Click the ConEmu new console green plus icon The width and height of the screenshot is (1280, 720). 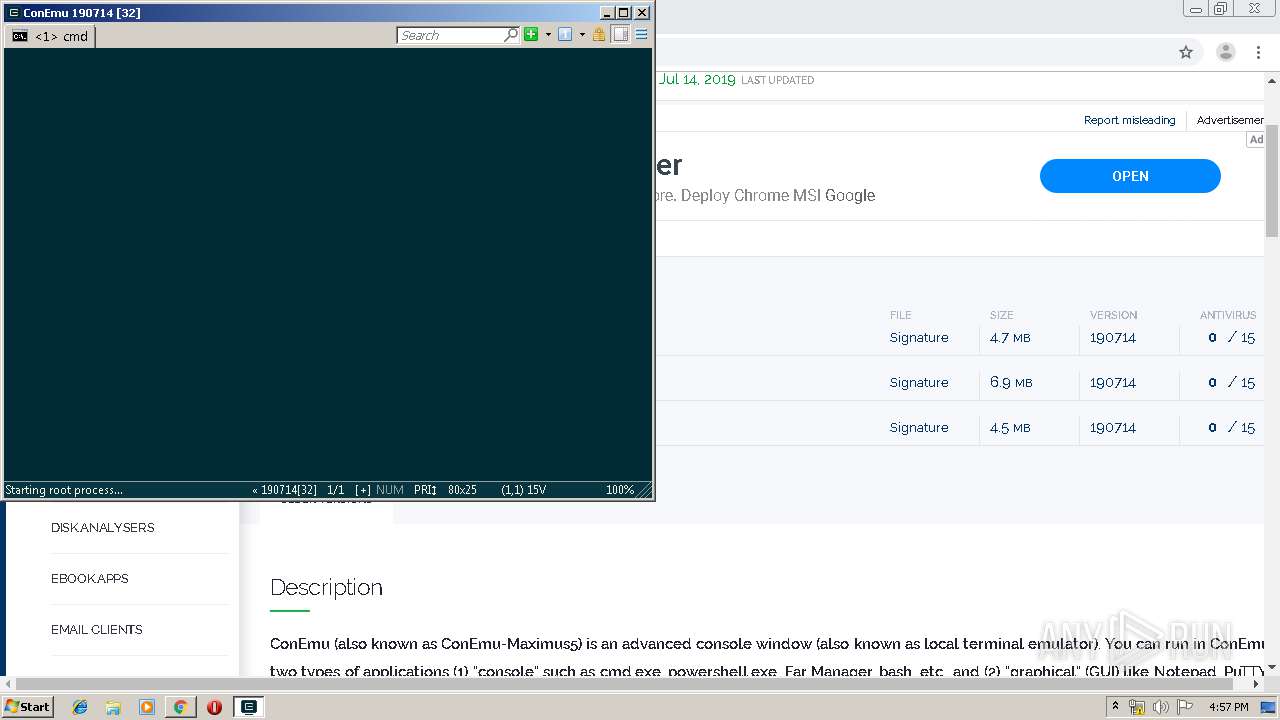click(x=531, y=34)
